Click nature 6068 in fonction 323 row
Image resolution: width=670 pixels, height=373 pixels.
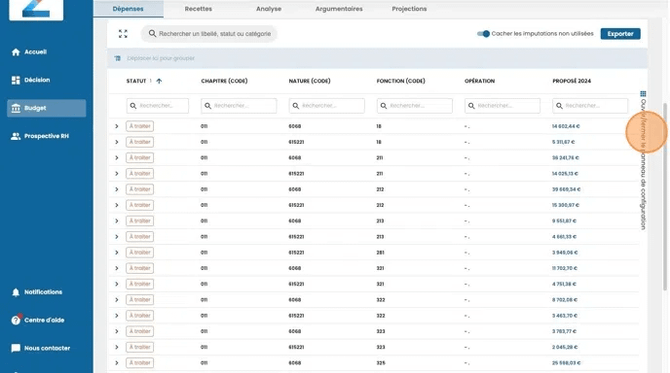(295, 332)
